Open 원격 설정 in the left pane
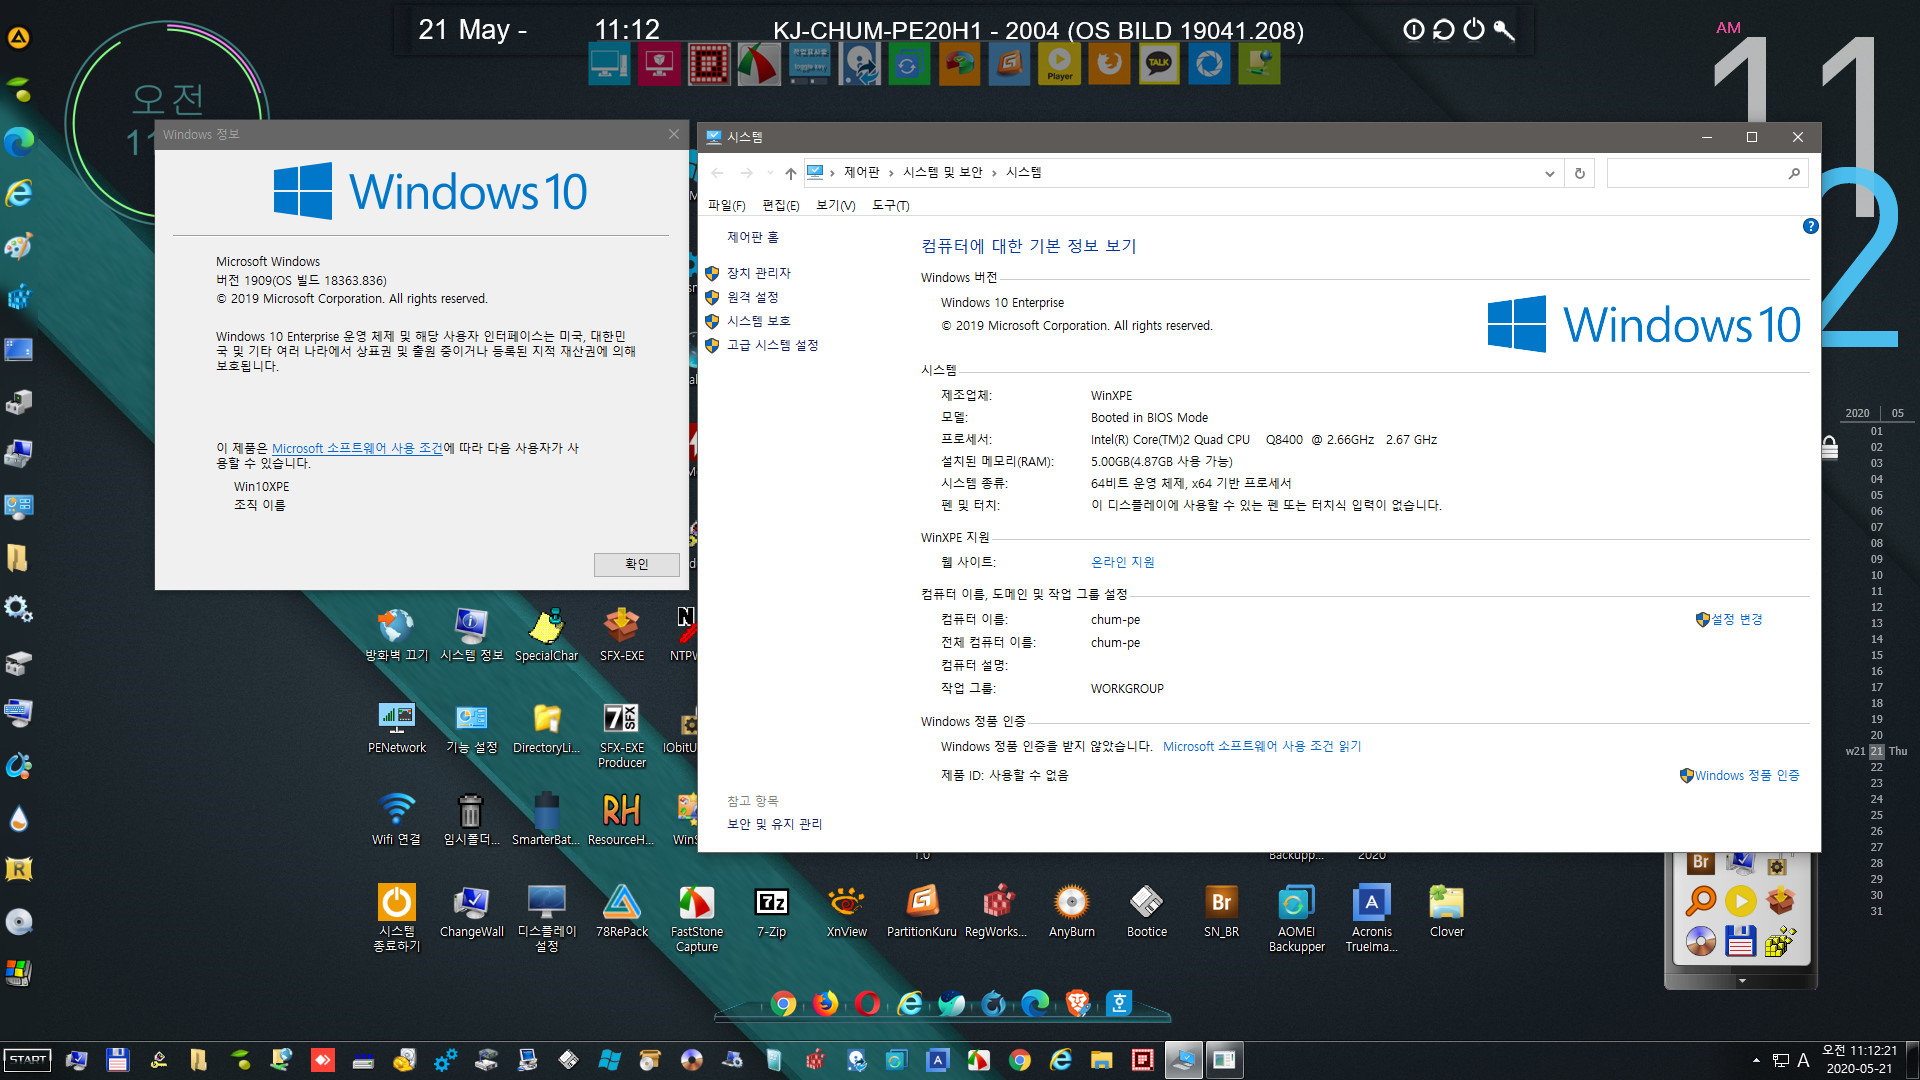The width and height of the screenshot is (1920, 1080). (752, 297)
